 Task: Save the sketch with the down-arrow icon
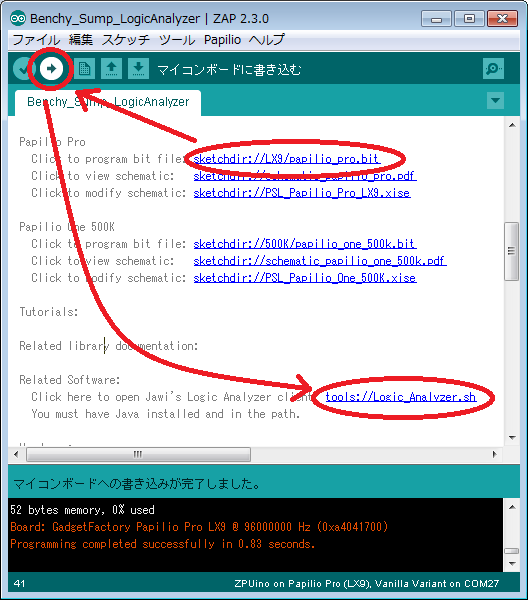(138, 69)
